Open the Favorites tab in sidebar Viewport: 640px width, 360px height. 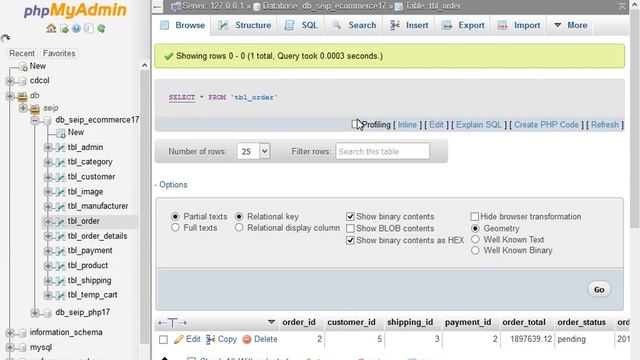click(x=59, y=53)
